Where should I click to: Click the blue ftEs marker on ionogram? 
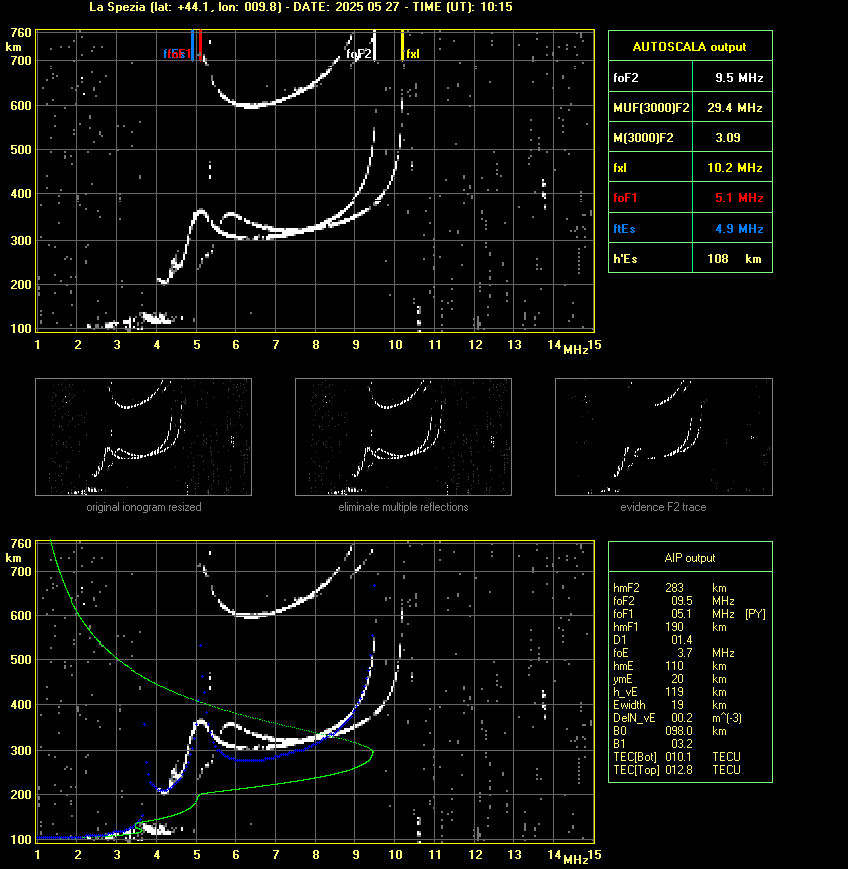(192, 45)
